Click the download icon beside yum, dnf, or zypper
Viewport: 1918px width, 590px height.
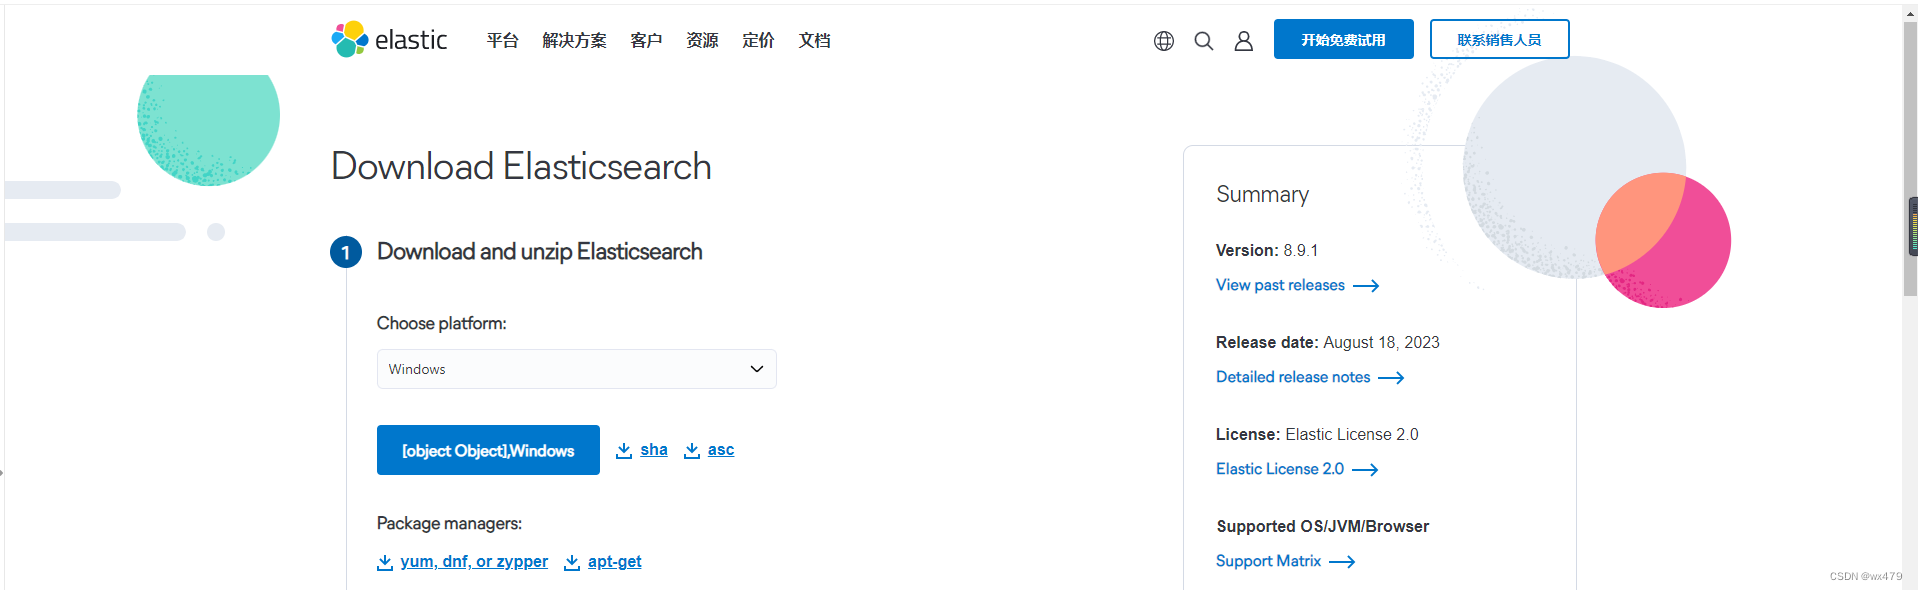385,562
